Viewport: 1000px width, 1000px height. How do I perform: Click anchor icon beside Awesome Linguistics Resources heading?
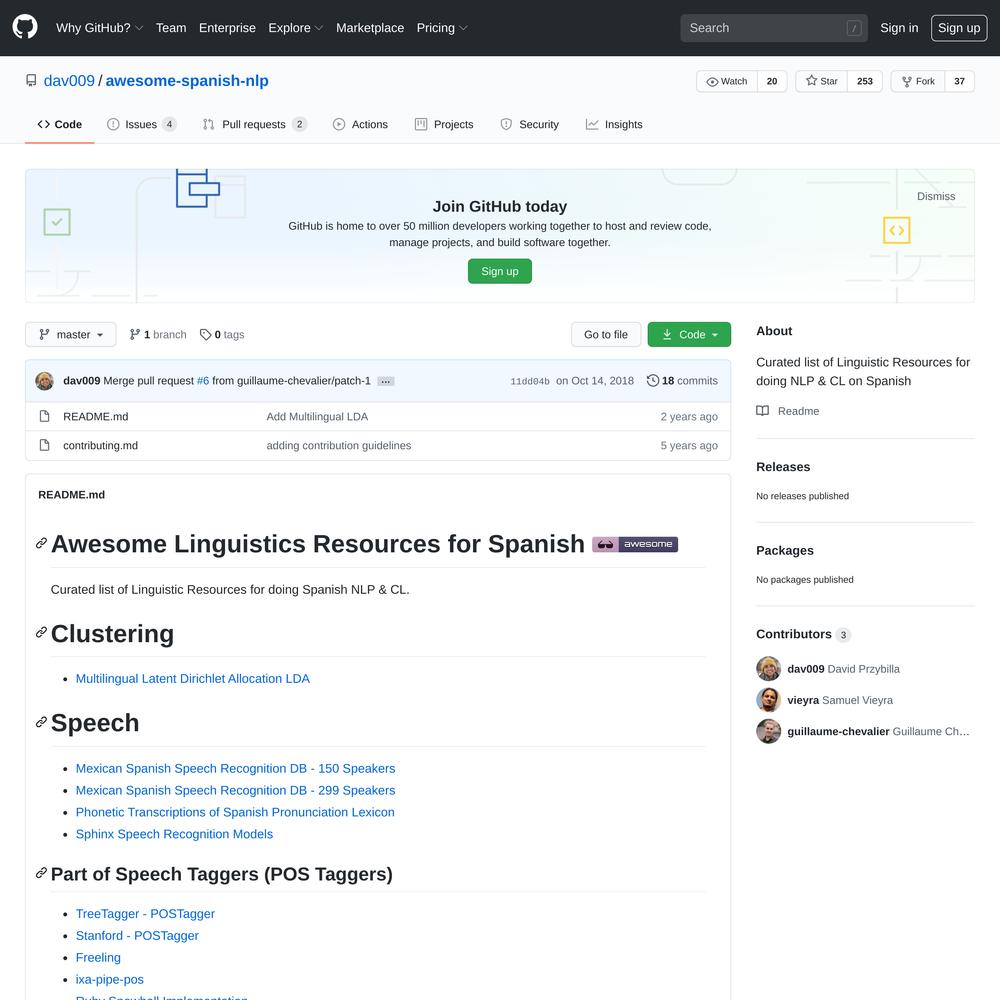pyautogui.click(x=41, y=543)
